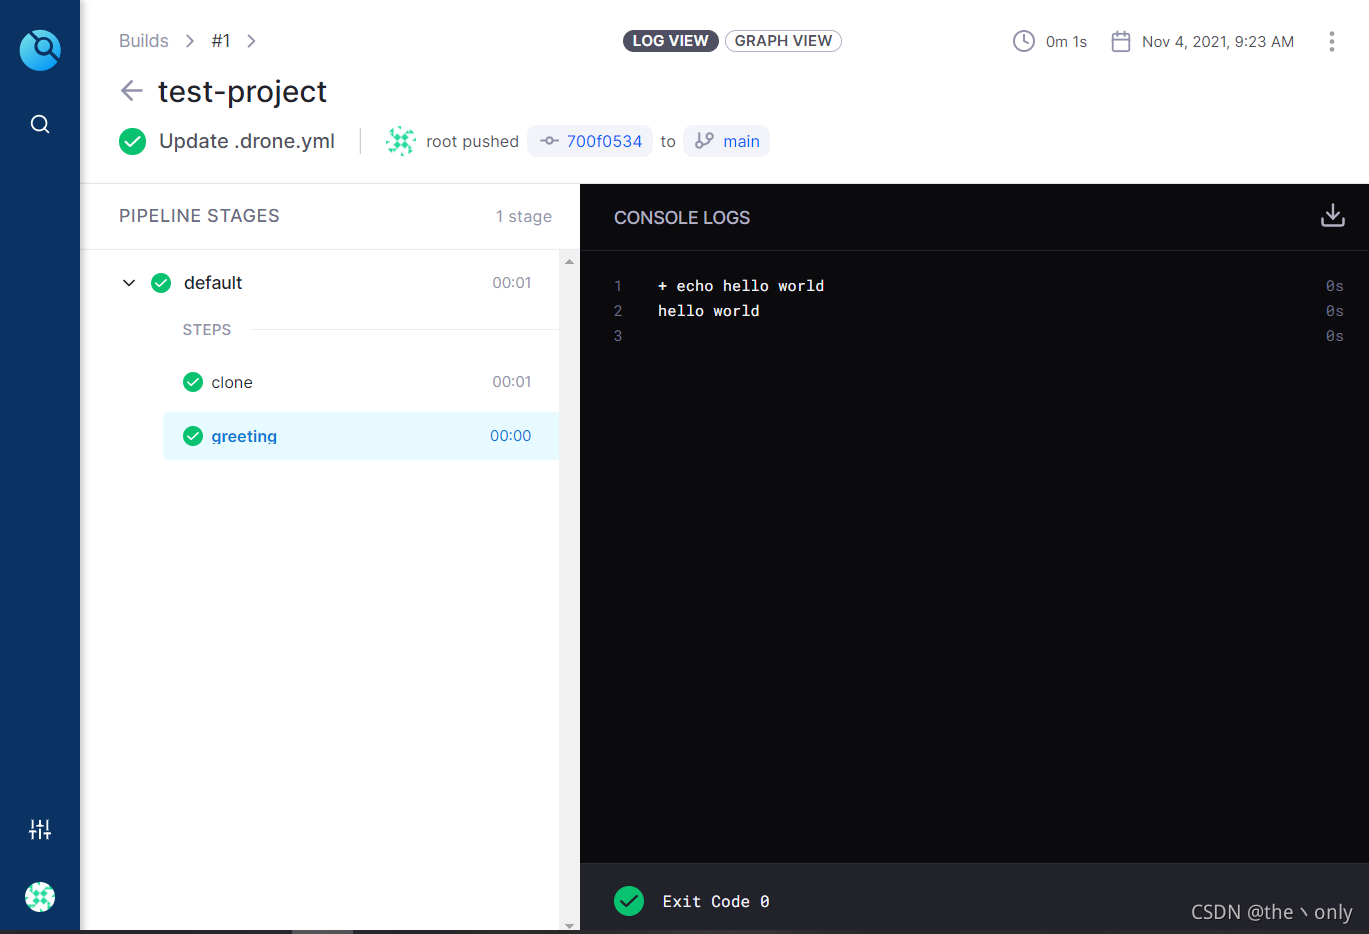Select the greeting step

(361, 436)
